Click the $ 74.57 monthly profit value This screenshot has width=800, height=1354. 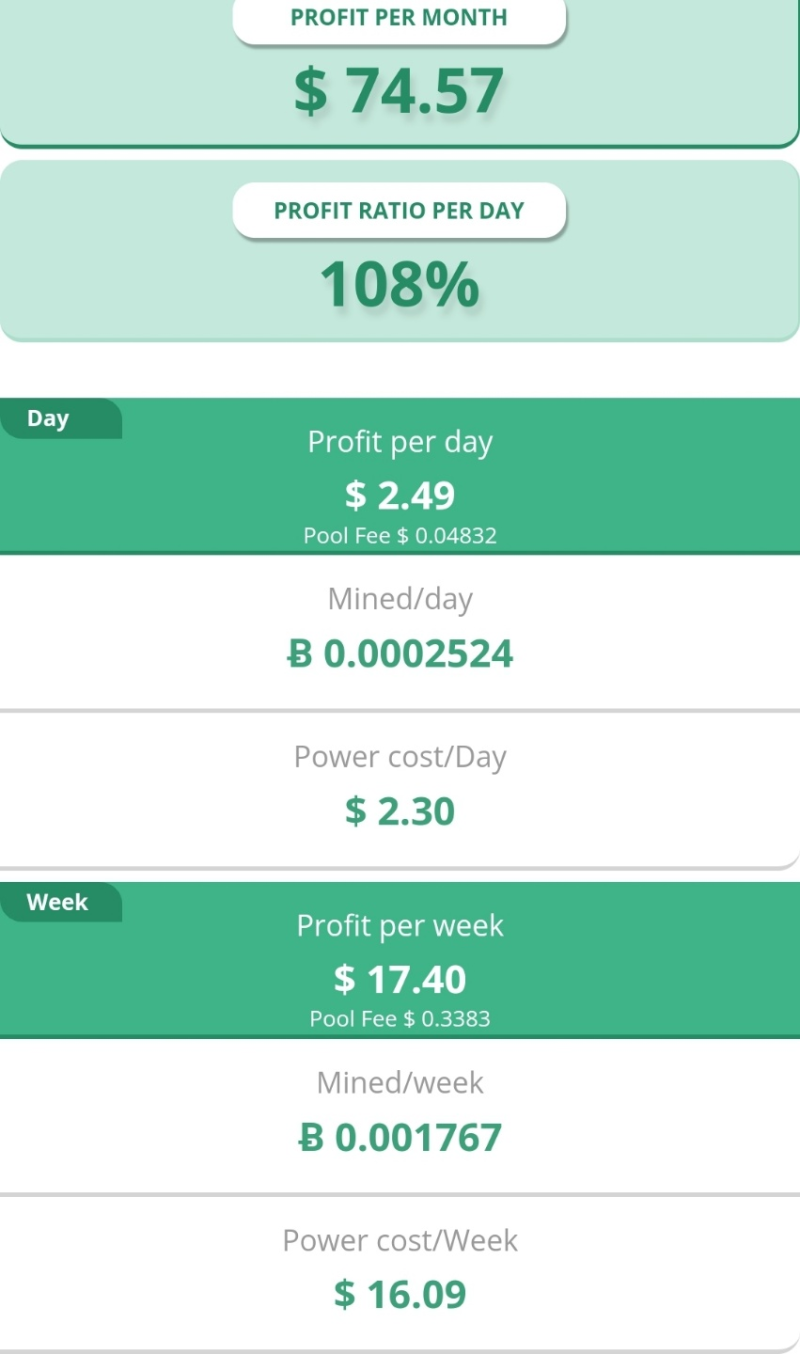[x=399, y=91]
